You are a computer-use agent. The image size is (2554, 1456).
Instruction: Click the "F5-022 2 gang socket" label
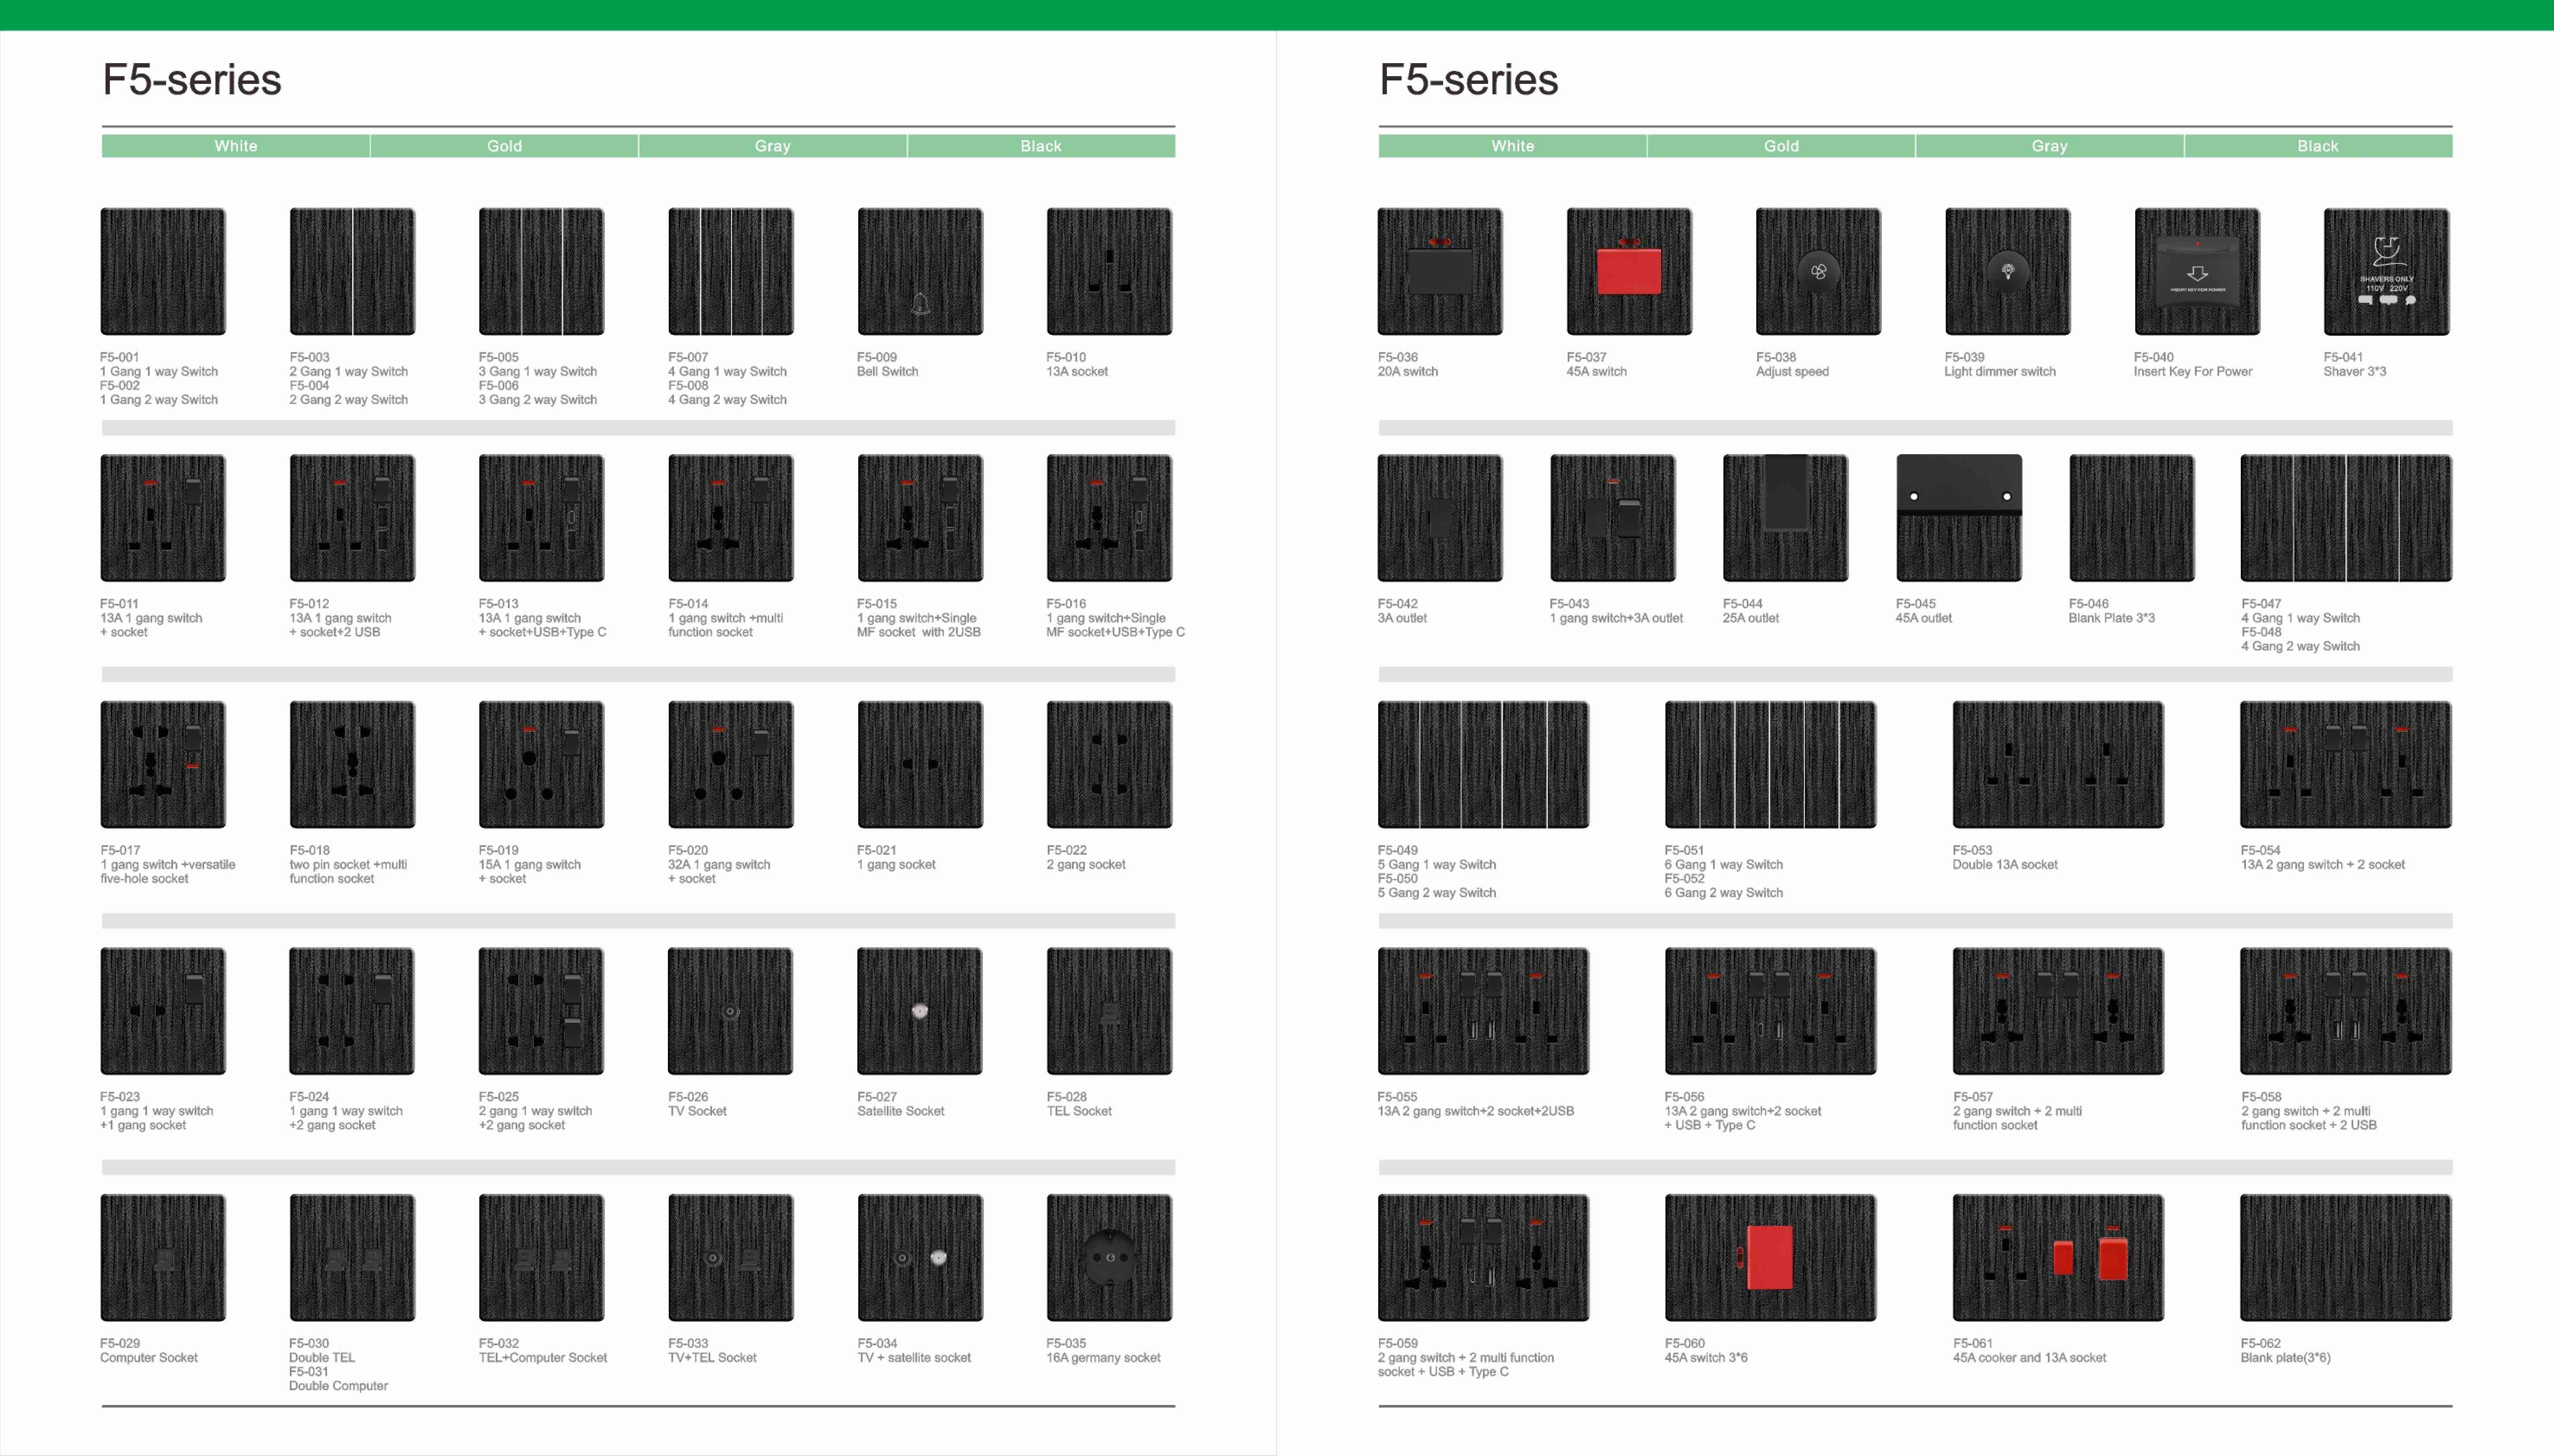pos(1086,857)
